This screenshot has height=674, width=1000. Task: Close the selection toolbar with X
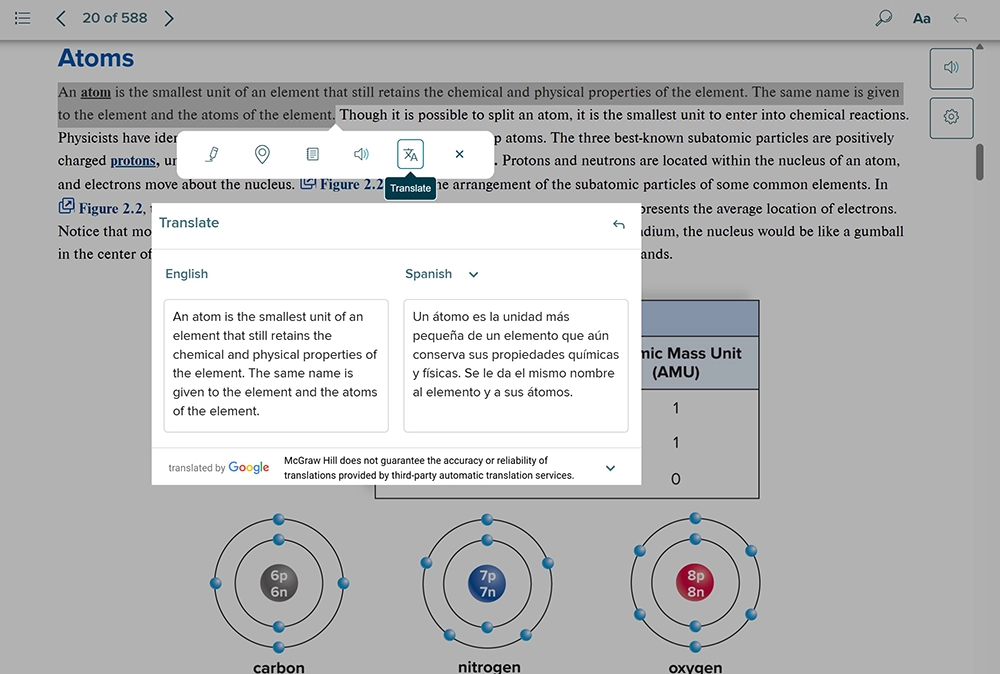click(x=459, y=154)
